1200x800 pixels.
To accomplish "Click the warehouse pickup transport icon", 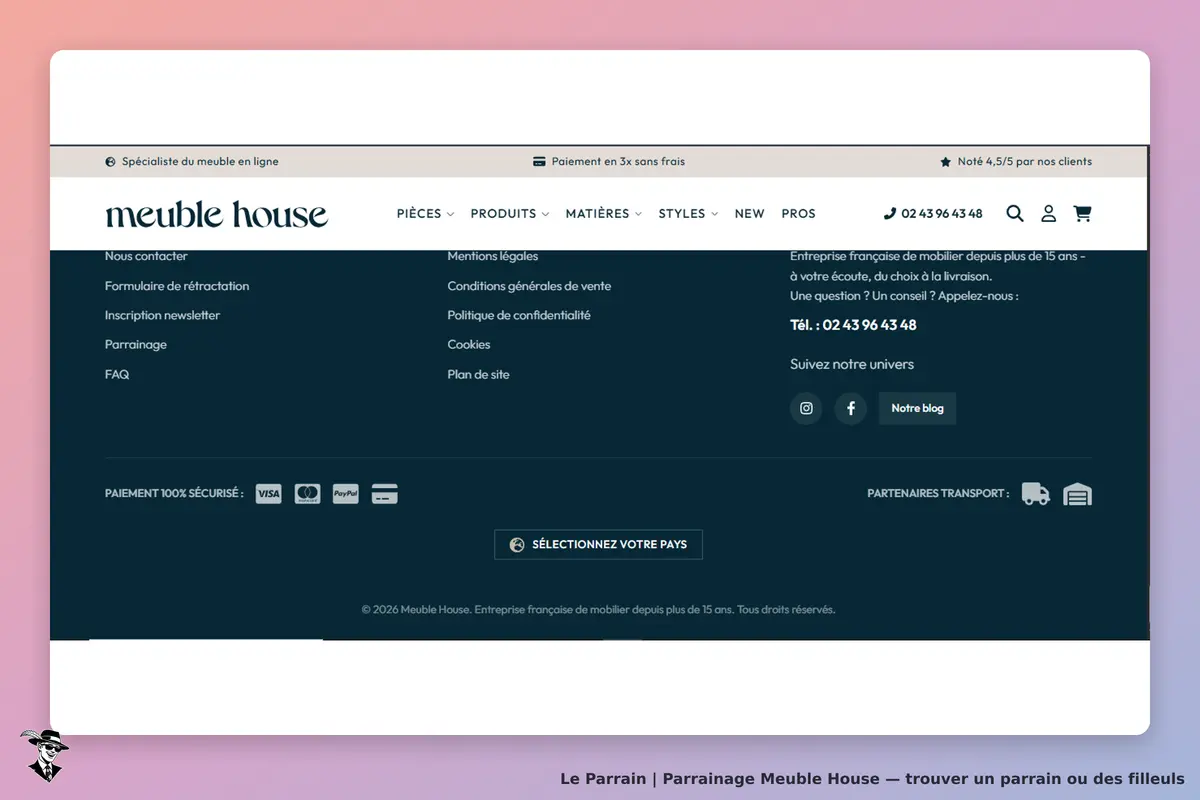I will pyautogui.click(x=1077, y=494).
